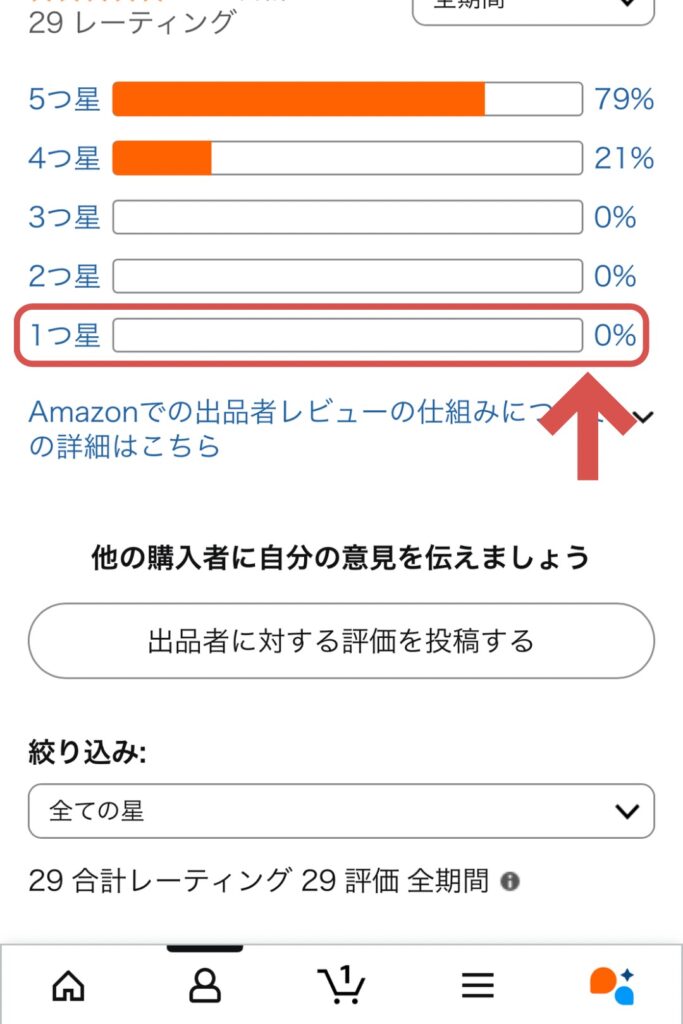The width and height of the screenshot is (683, 1024).
Task: Click info icon beside 全期間 text
Action: point(510,882)
